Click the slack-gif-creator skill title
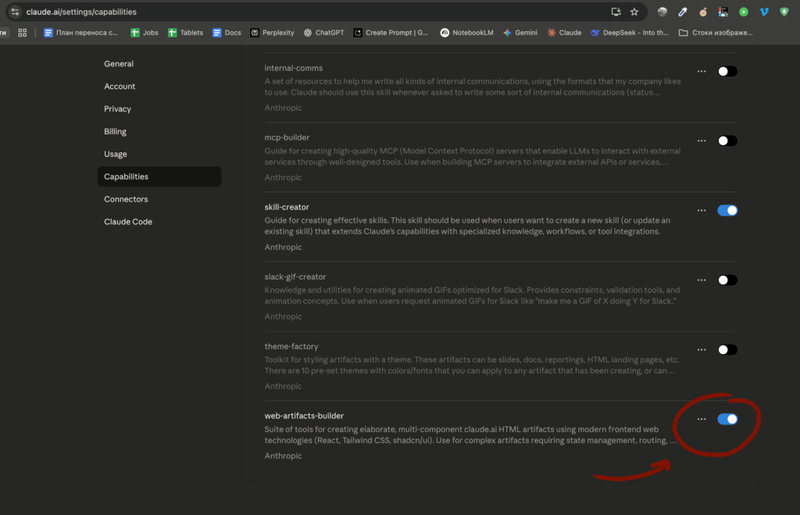This screenshot has height=515, width=800. point(295,277)
